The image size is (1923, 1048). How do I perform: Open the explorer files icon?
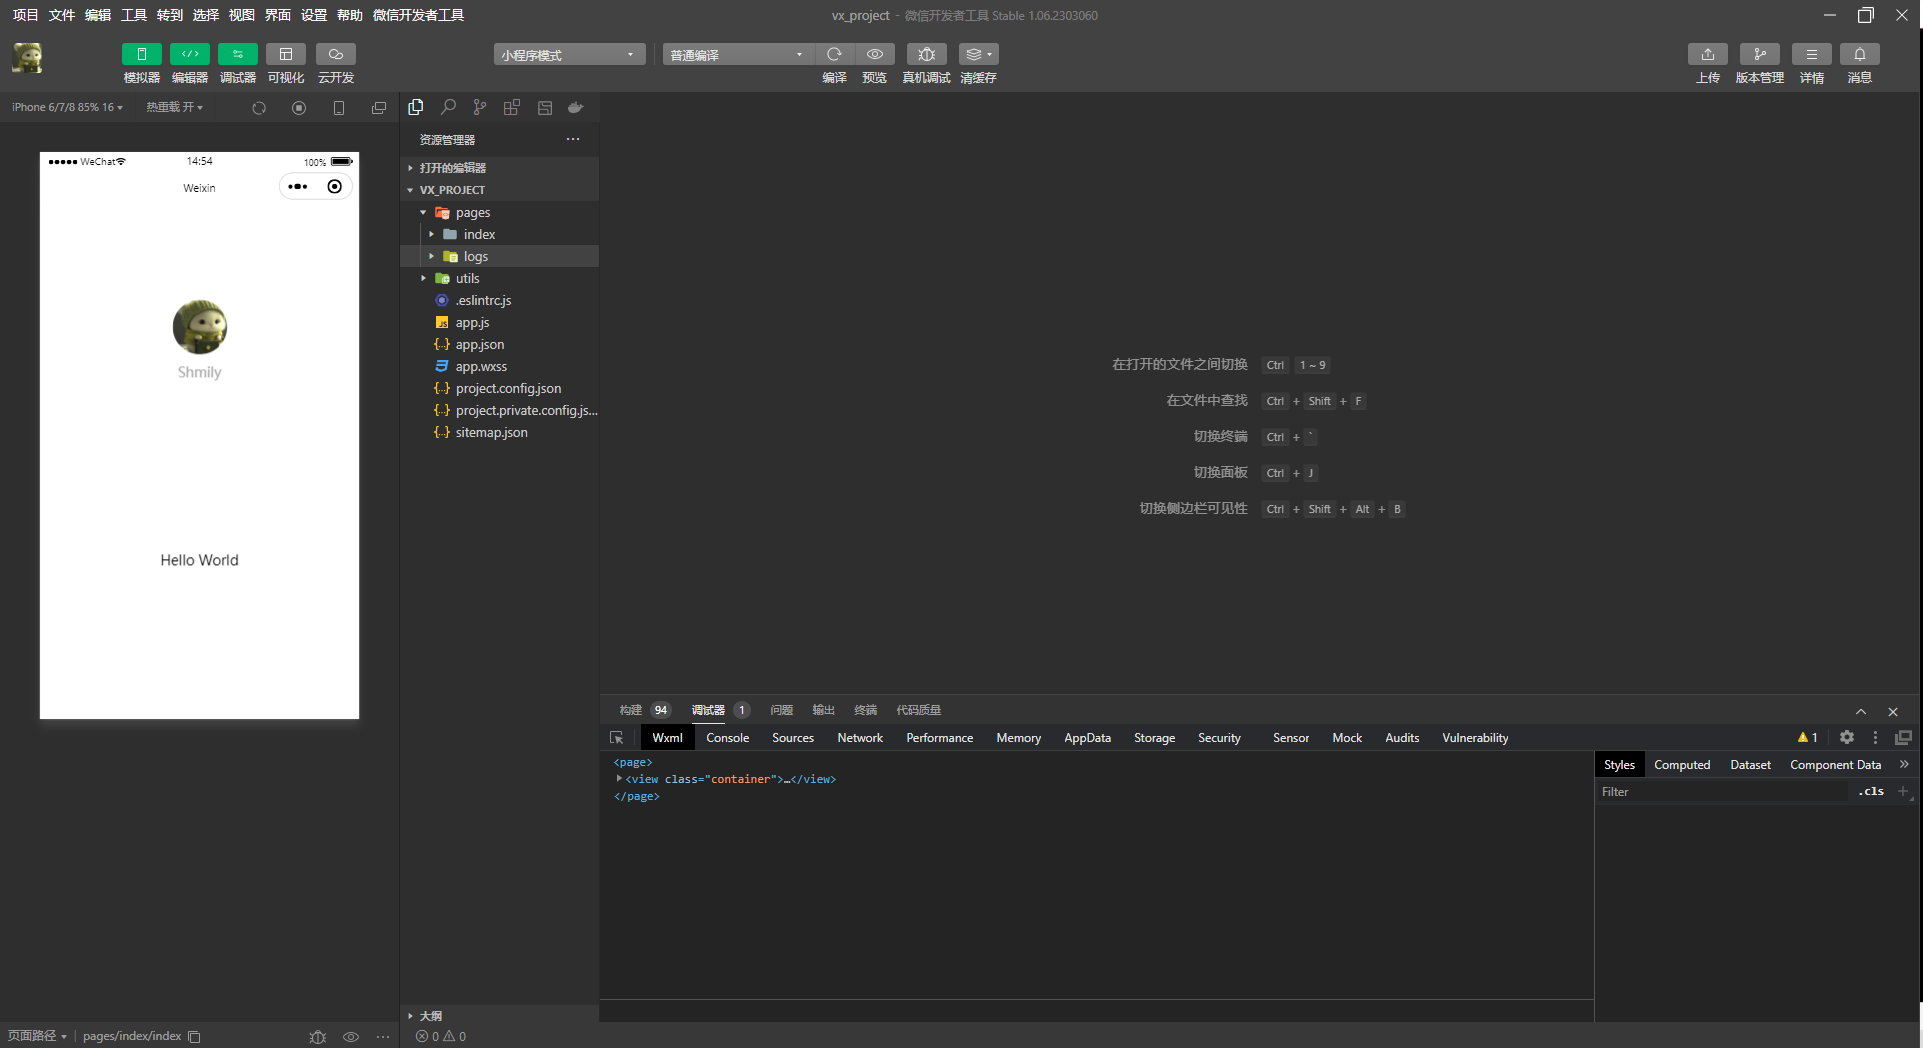click(416, 107)
